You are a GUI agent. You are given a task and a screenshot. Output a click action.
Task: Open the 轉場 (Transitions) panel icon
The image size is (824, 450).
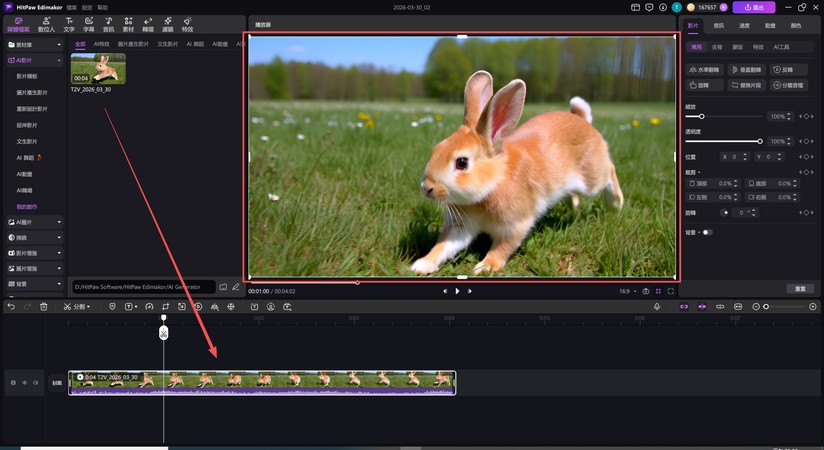point(148,23)
